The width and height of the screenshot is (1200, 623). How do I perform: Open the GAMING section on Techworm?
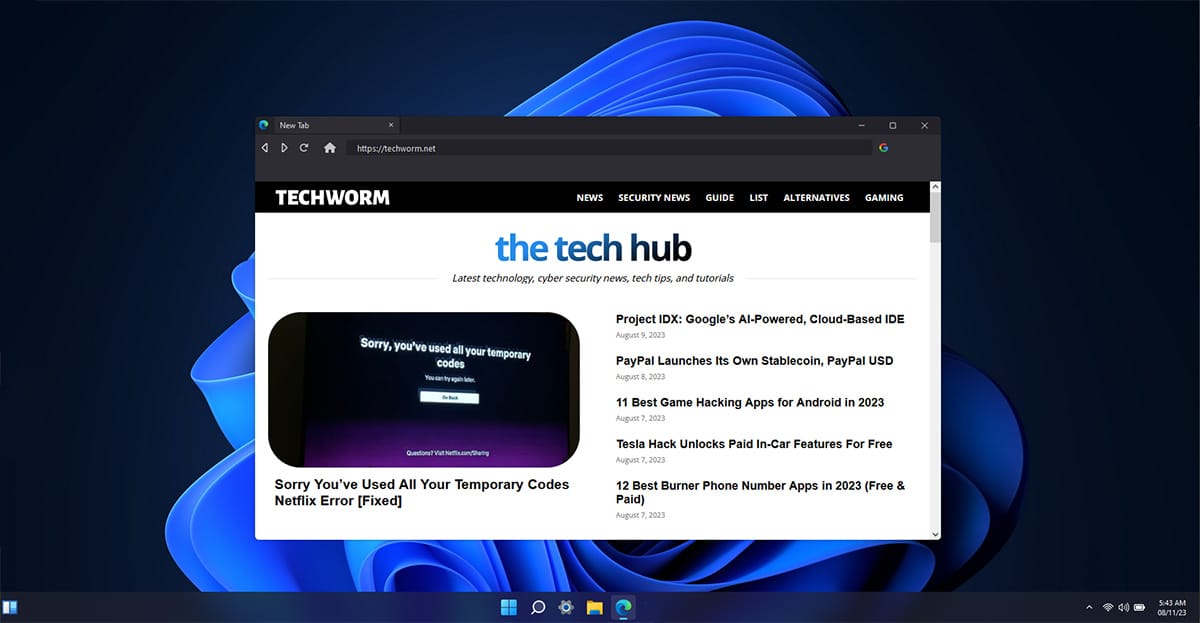tap(884, 197)
